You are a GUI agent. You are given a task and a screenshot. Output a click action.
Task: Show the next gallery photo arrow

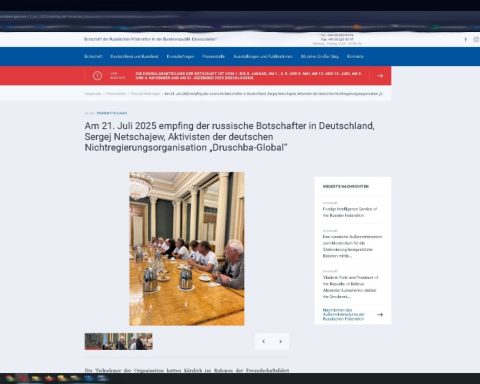(281, 341)
